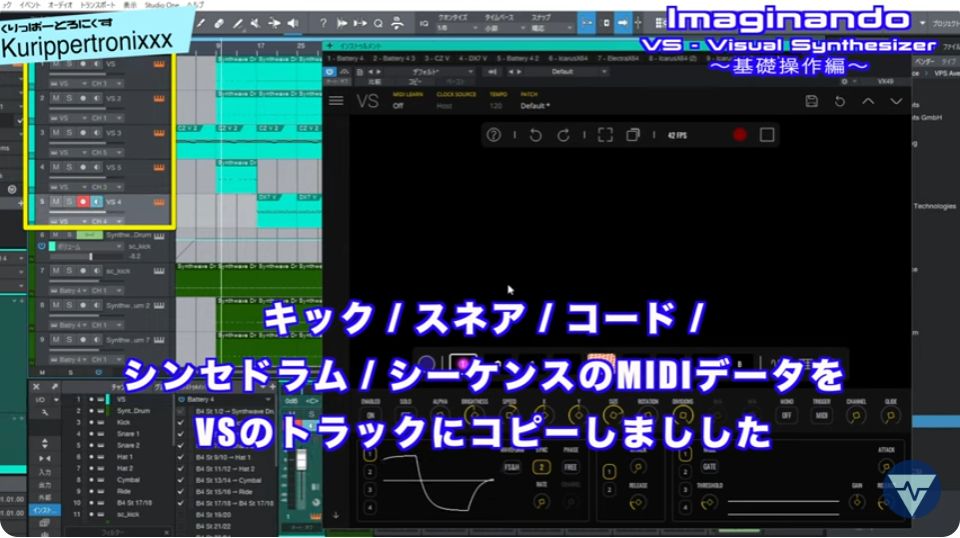
Task: Click the VS detach window icon
Action: tap(633, 135)
